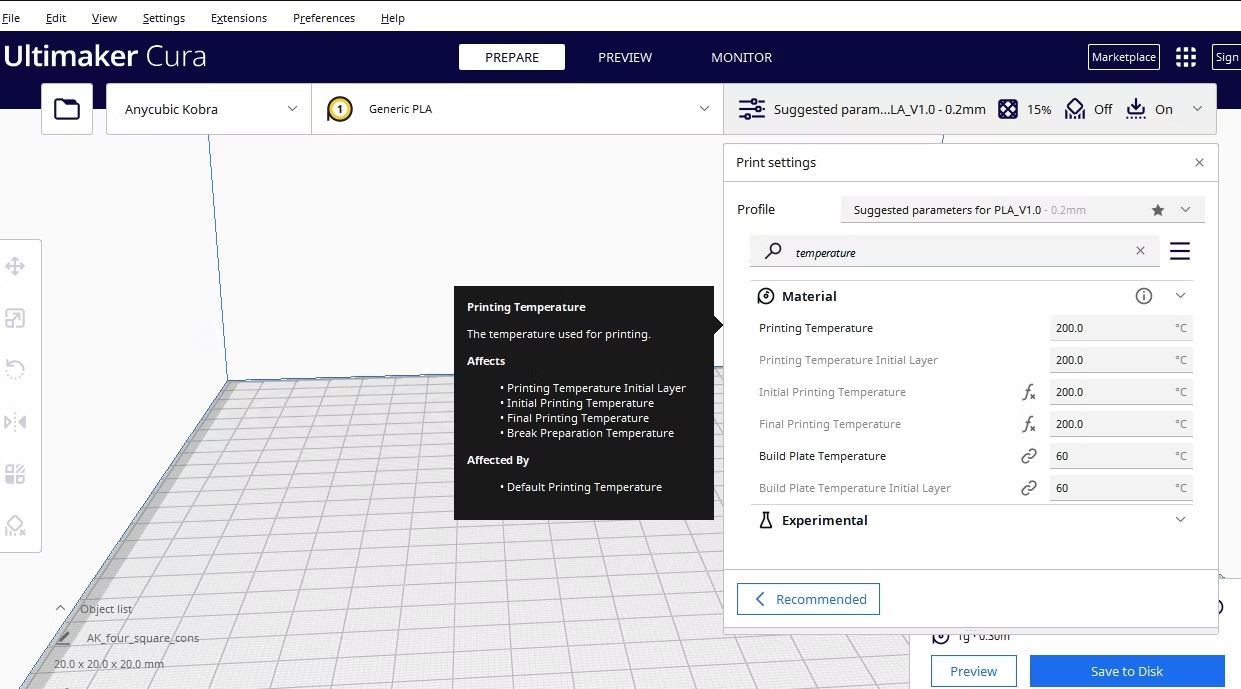Expand the Experimental section chevron
Image resolution: width=1241 pixels, height=689 pixels.
point(1180,520)
